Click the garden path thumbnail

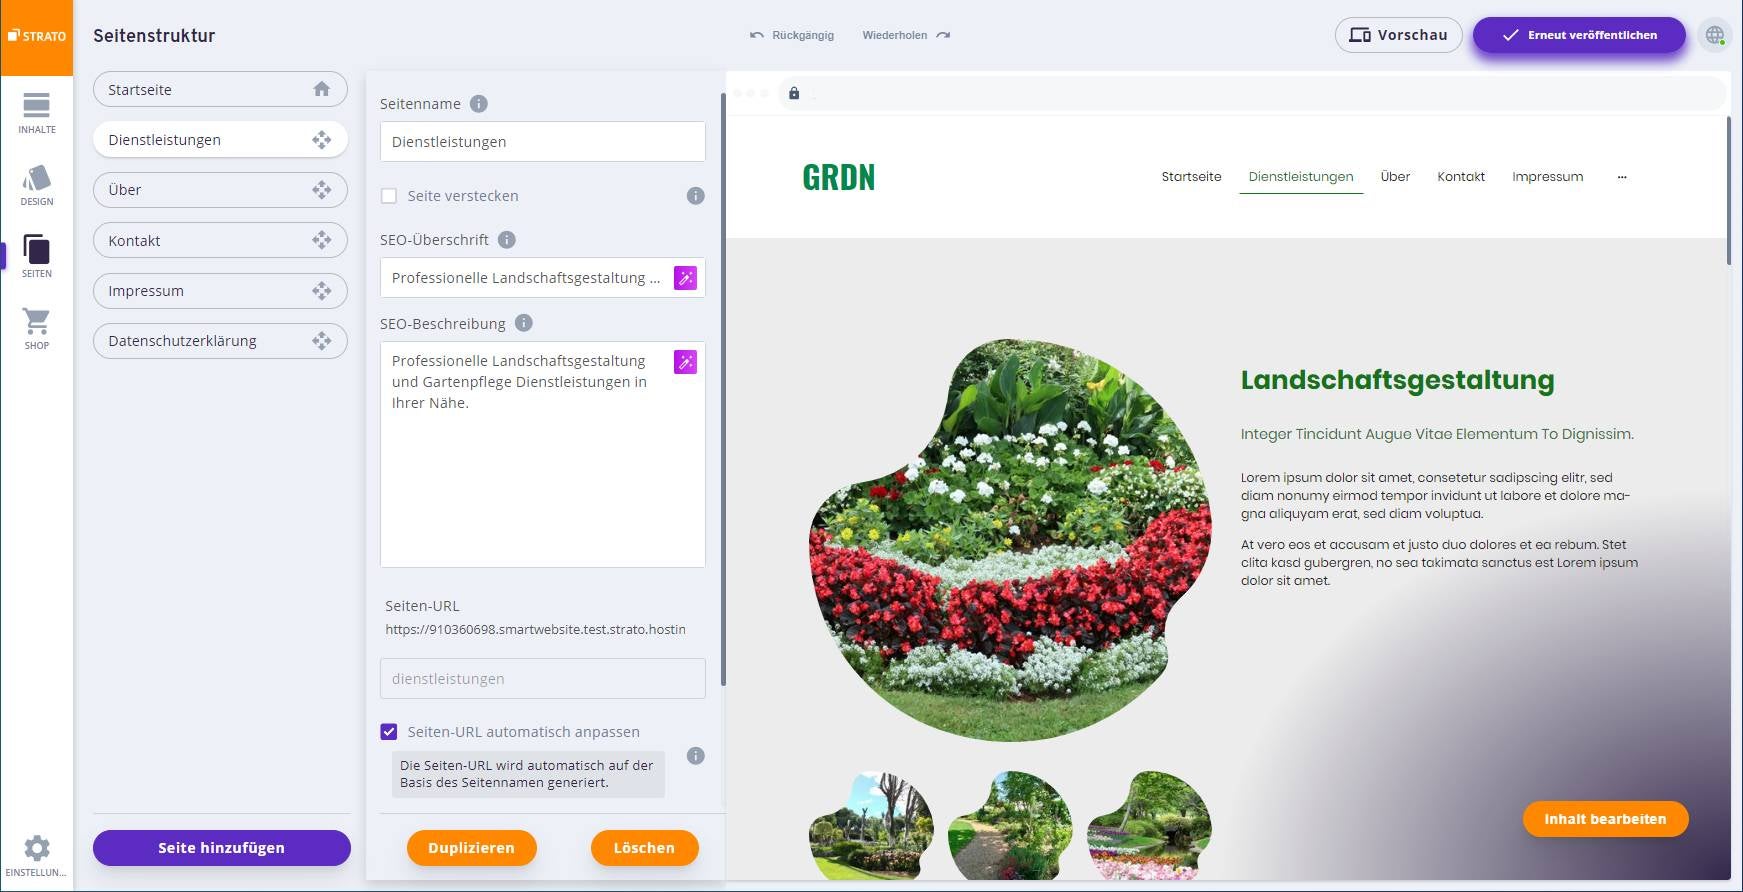(1010, 825)
